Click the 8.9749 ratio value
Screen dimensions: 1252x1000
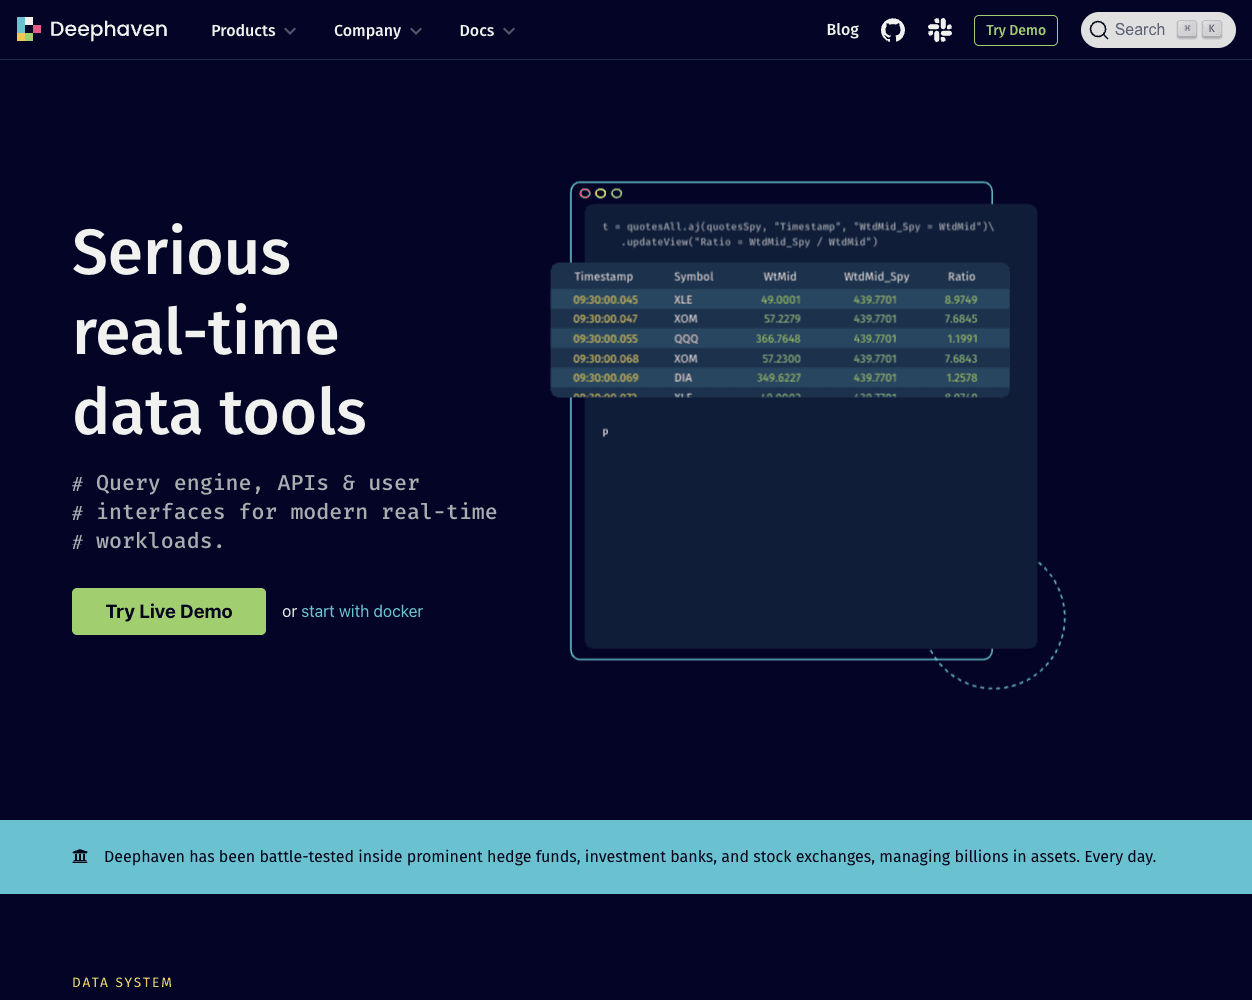pyautogui.click(x=961, y=300)
